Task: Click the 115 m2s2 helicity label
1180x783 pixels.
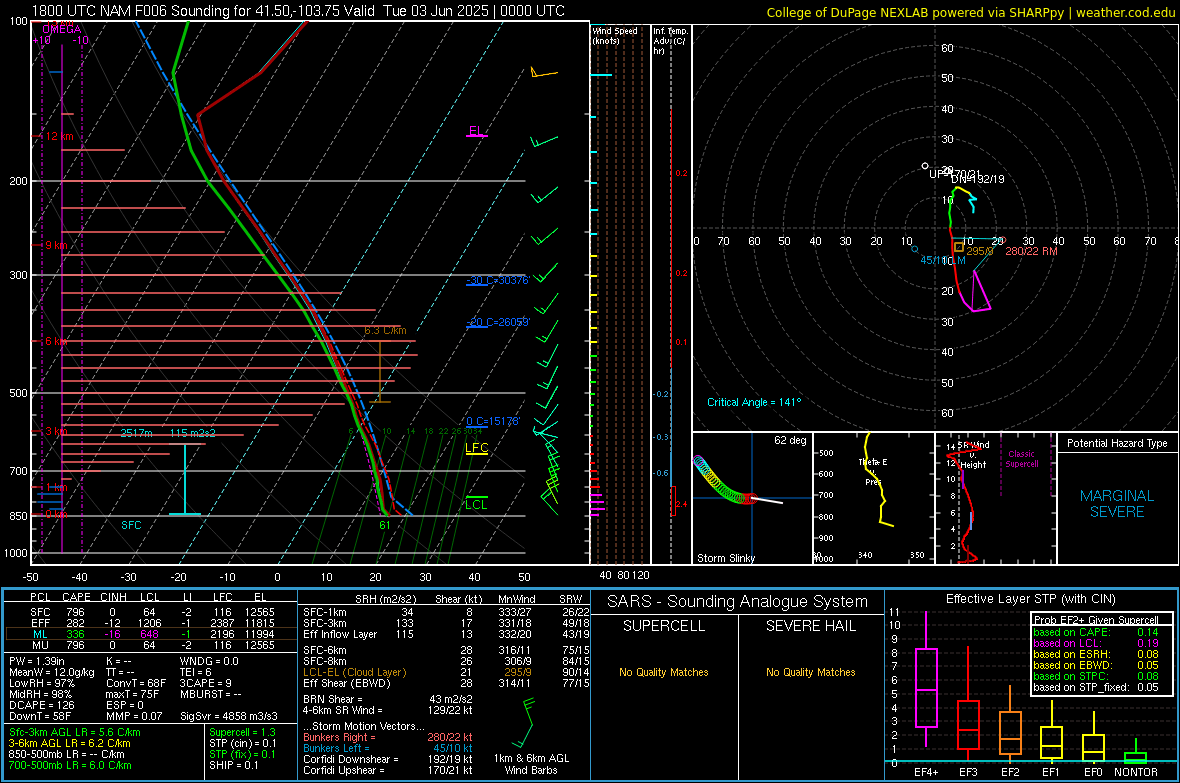Action: tap(193, 433)
